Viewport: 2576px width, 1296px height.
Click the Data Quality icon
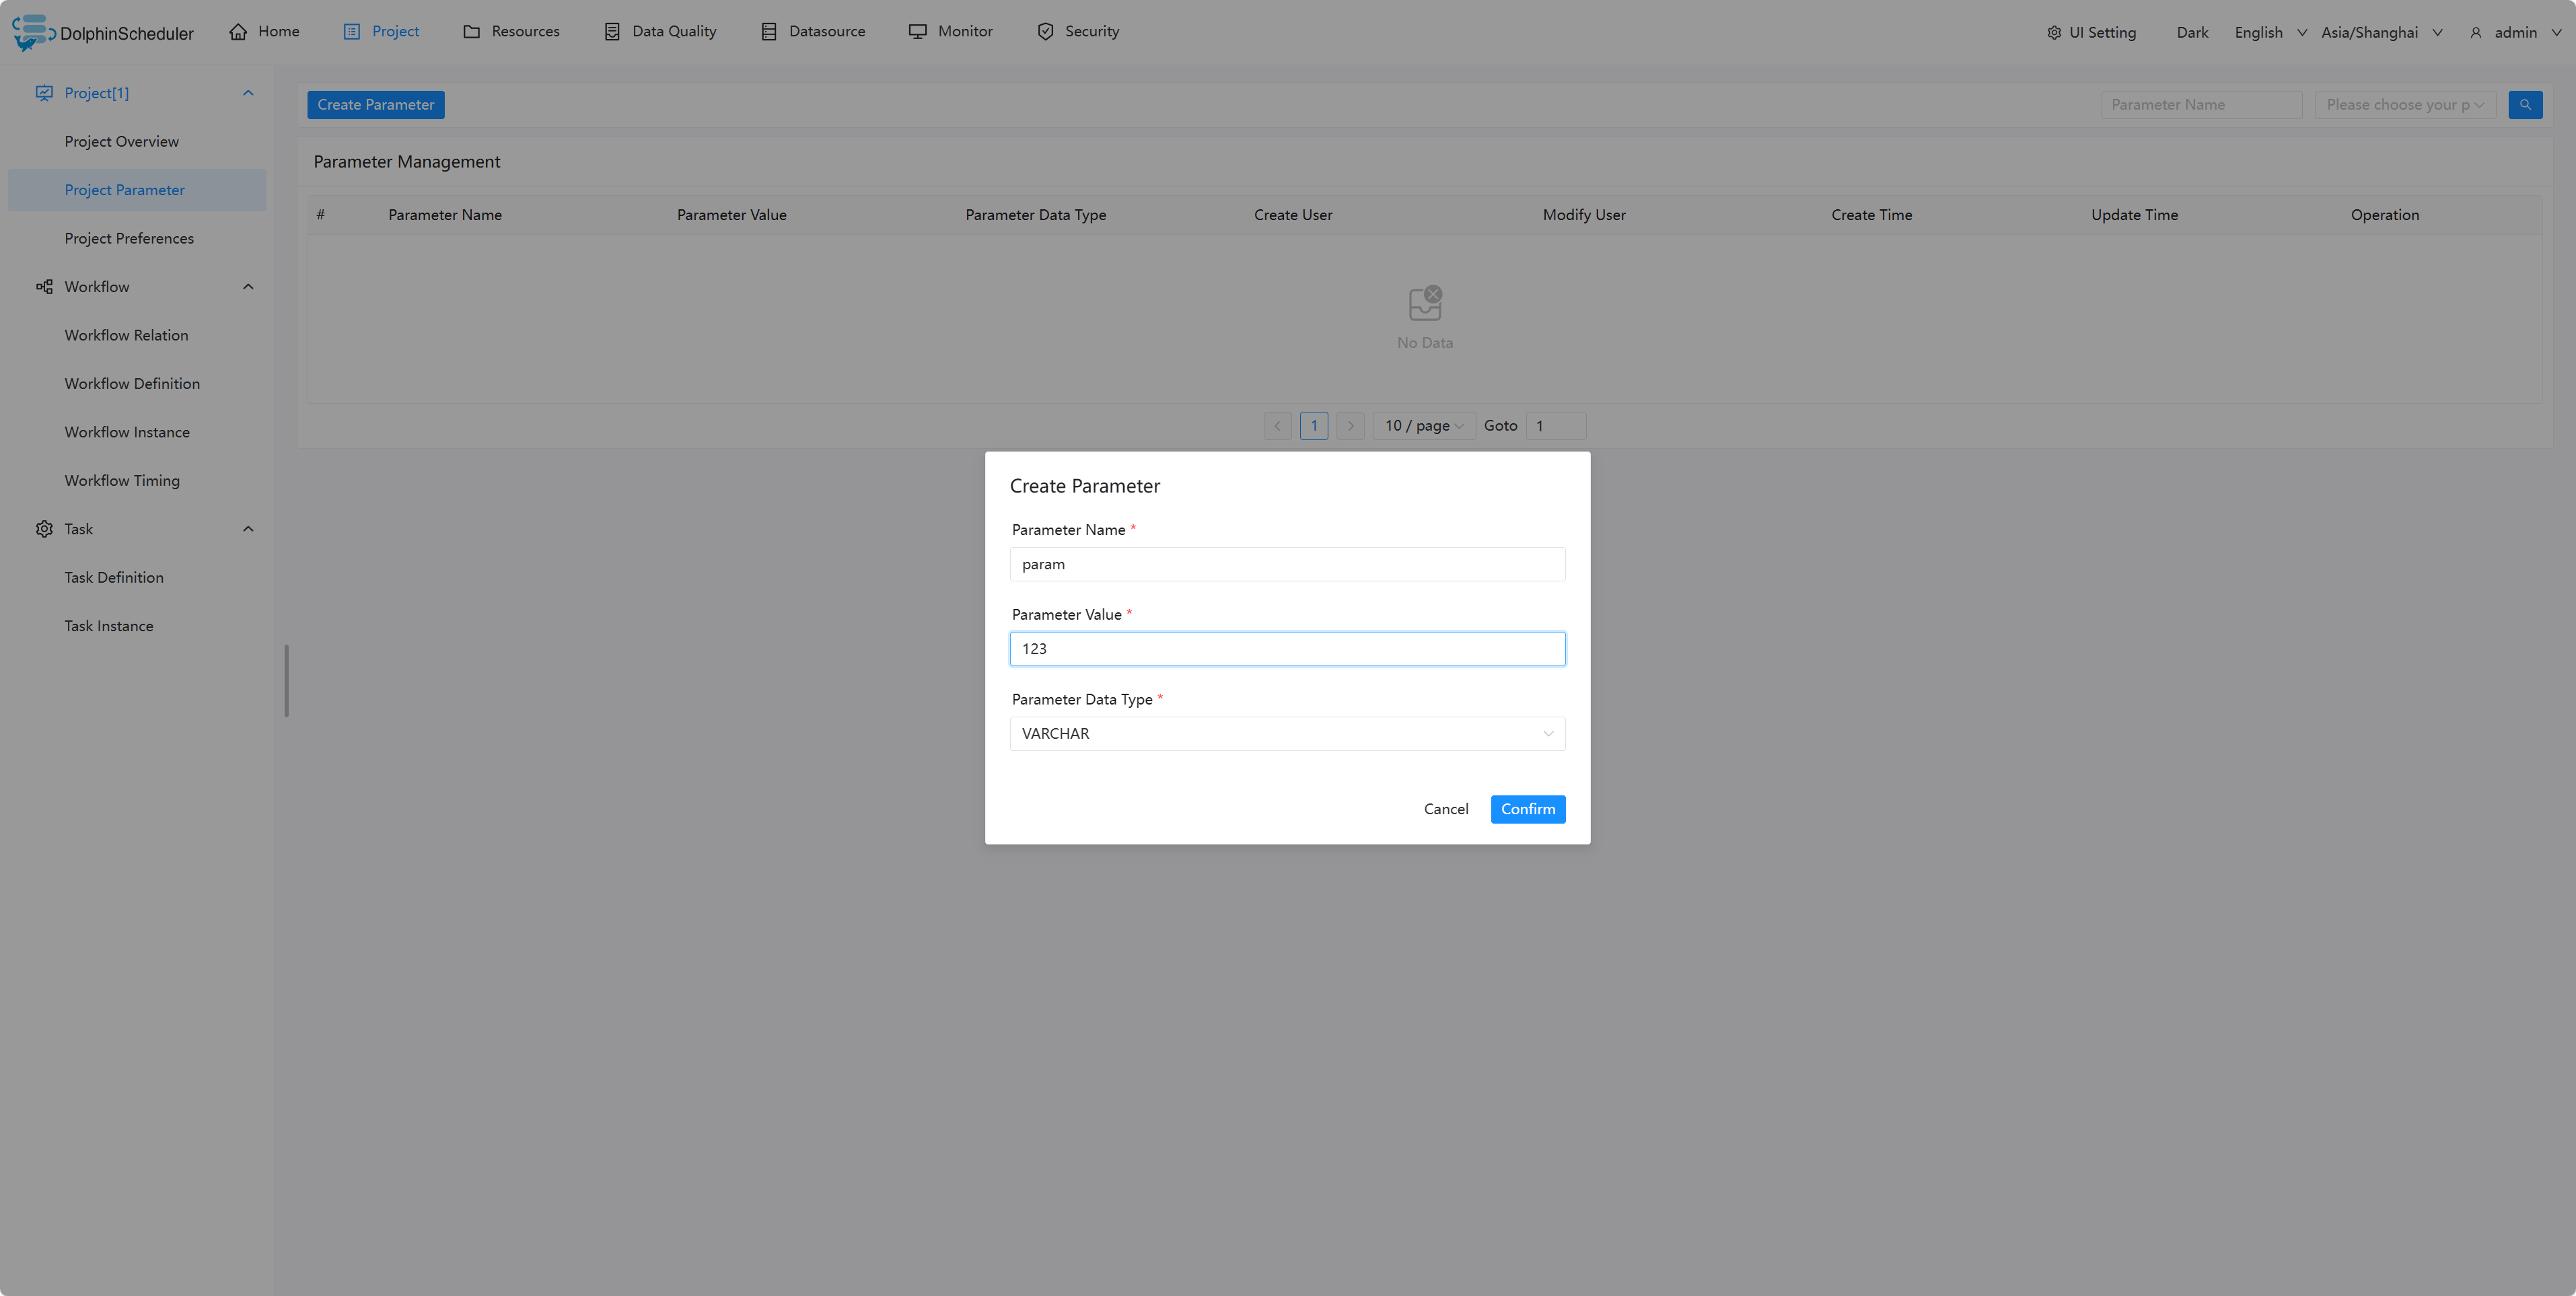click(x=612, y=32)
